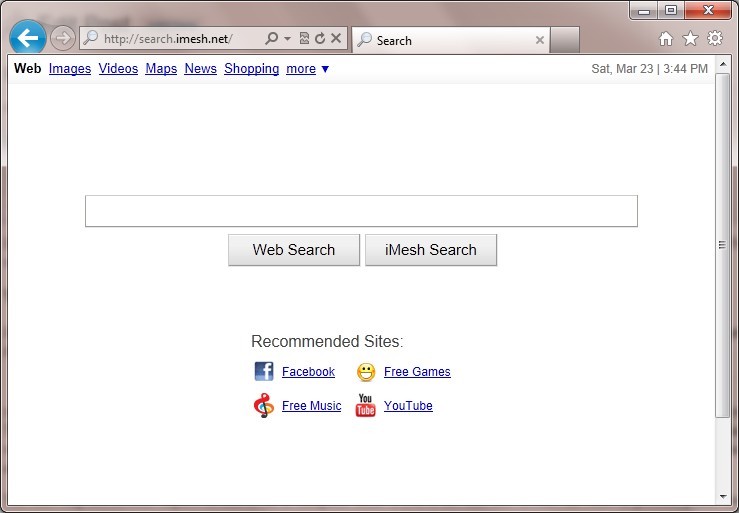Image resolution: width=739 pixels, height=513 pixels.
Task: Minimize the browser window
Action: click(x=643, y=10)
